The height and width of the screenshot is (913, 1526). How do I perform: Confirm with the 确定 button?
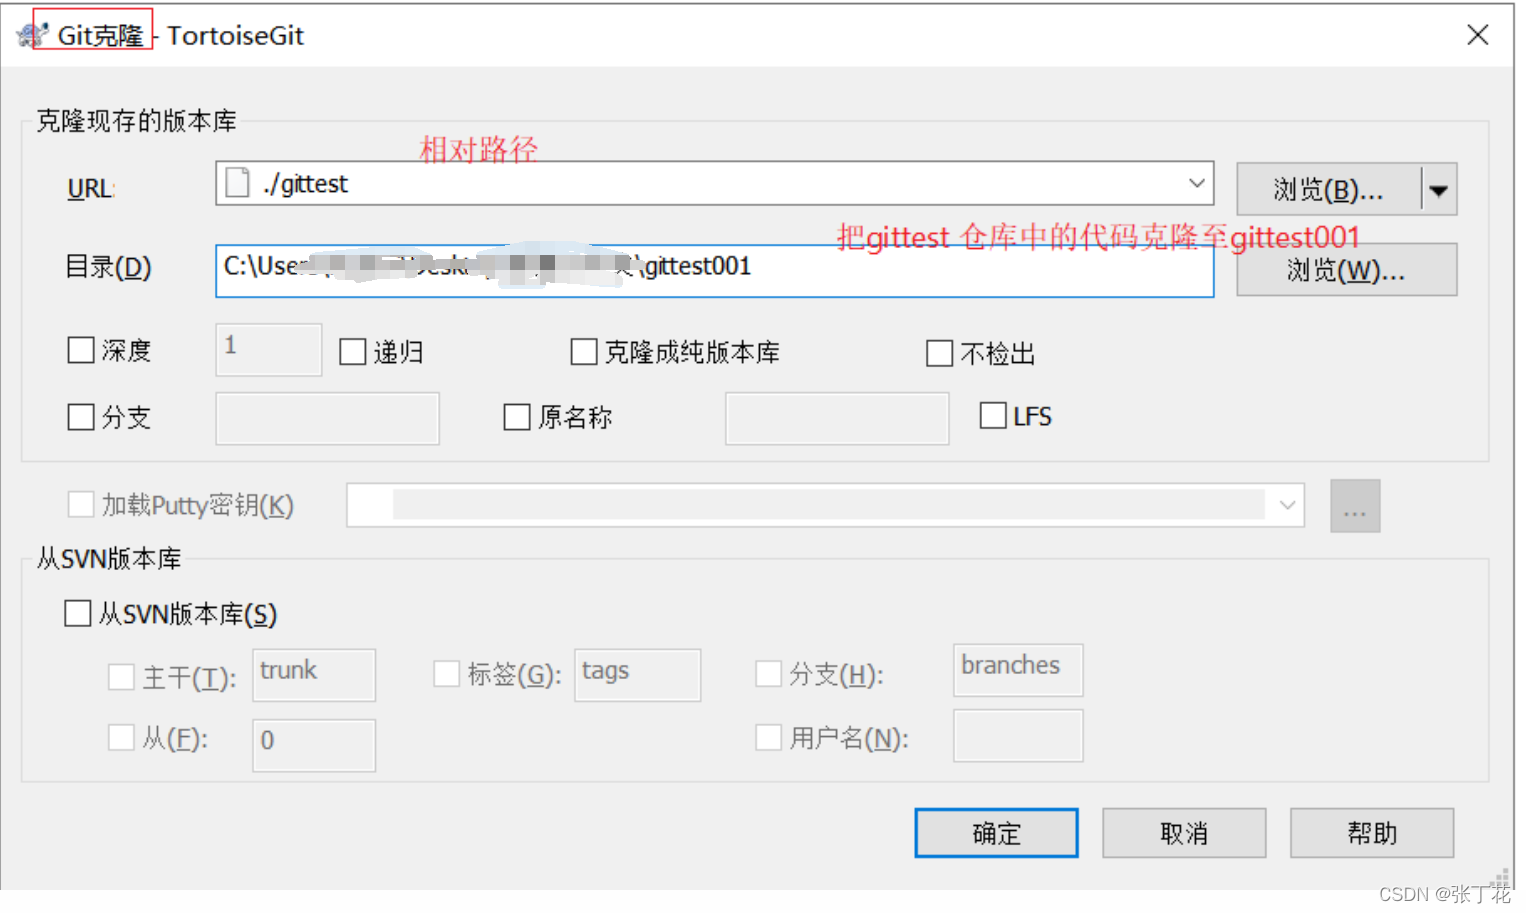tap(996, 833)
